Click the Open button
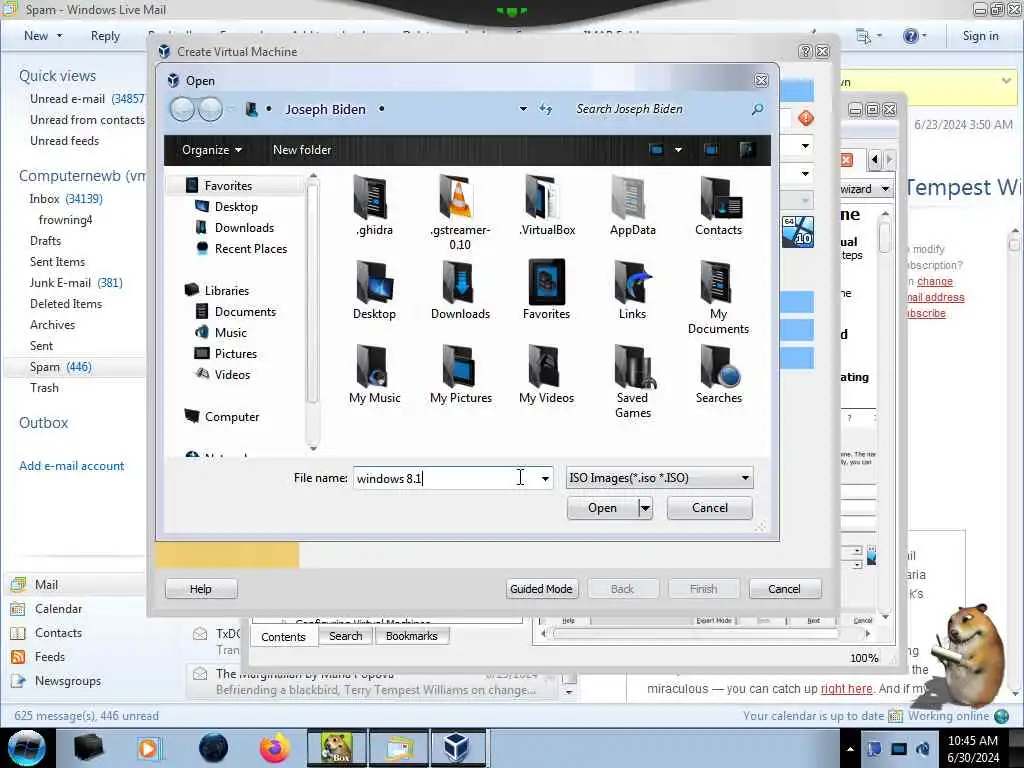The height and width of the screenshot is (768, 1024). tap(602, 508)
